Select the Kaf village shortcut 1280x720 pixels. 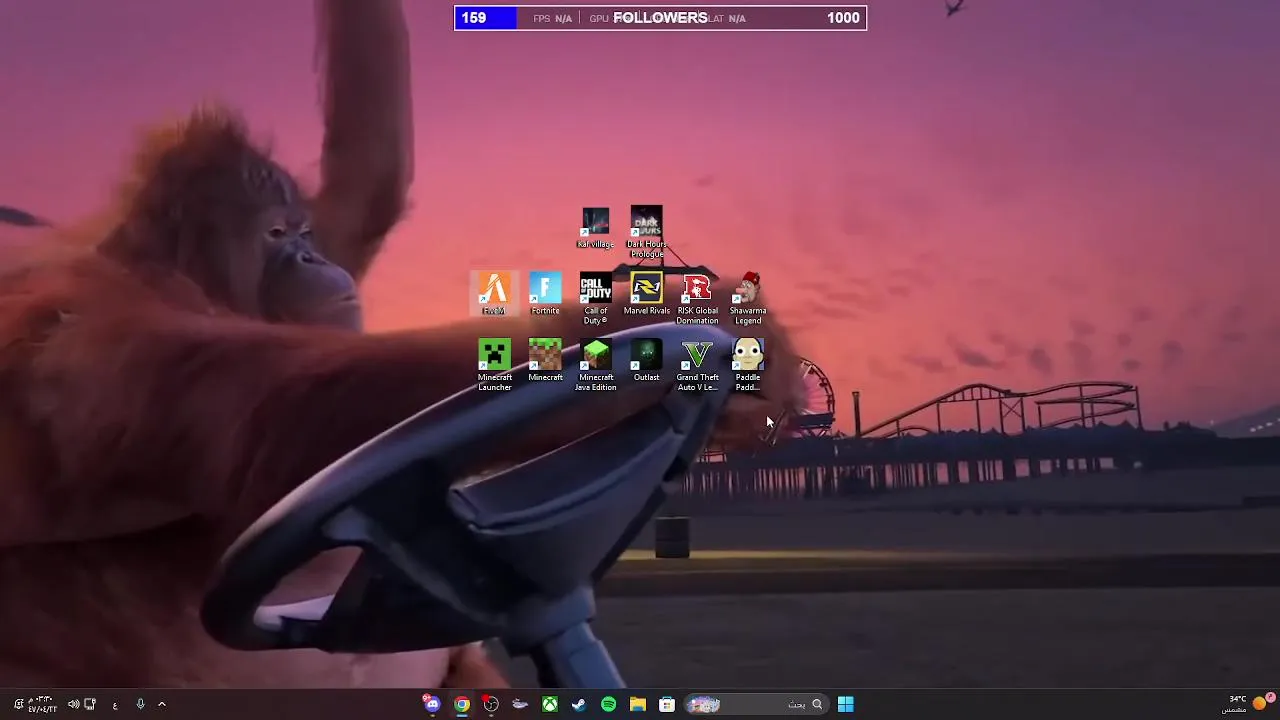tap(595, 228)
